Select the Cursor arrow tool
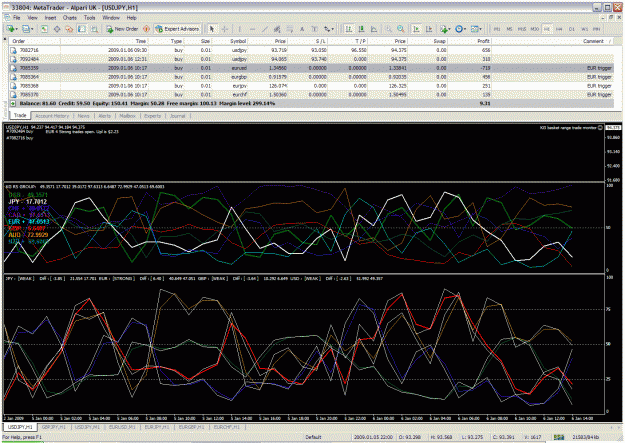Screen dimensions: 625x443 (212, 29)
